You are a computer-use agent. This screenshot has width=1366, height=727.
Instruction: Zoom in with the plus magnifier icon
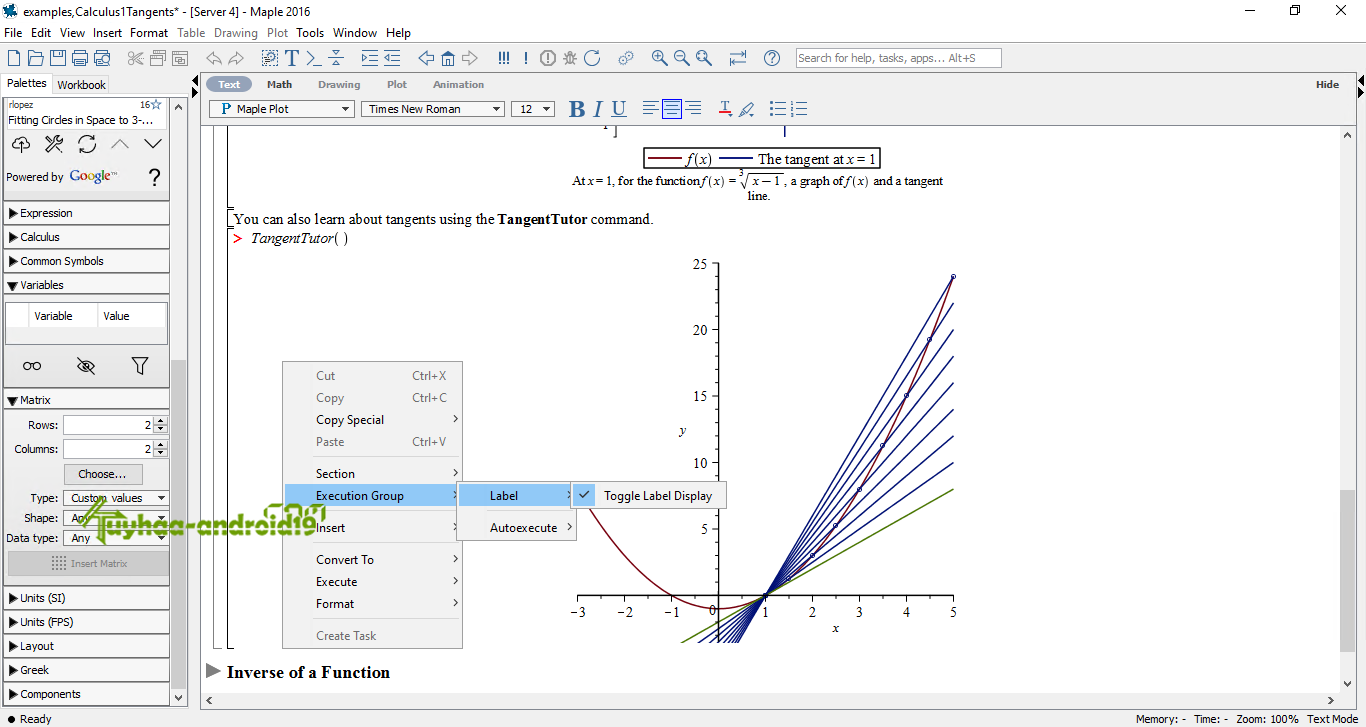tap(660, 58)
